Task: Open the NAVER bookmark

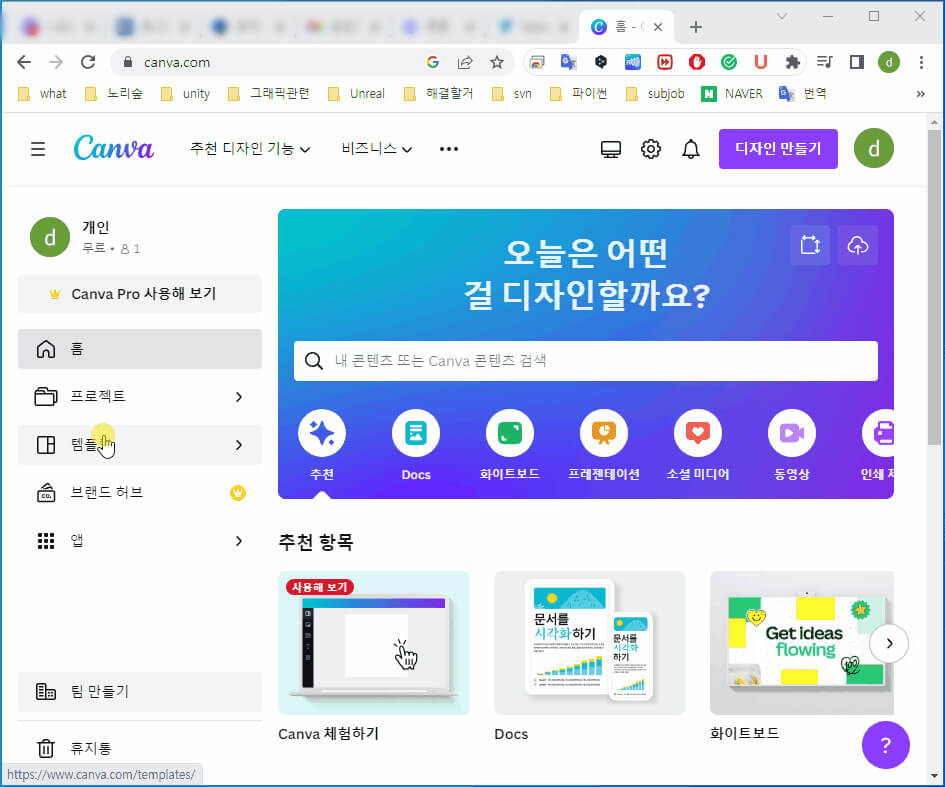Action: click(x=732, y=93)
